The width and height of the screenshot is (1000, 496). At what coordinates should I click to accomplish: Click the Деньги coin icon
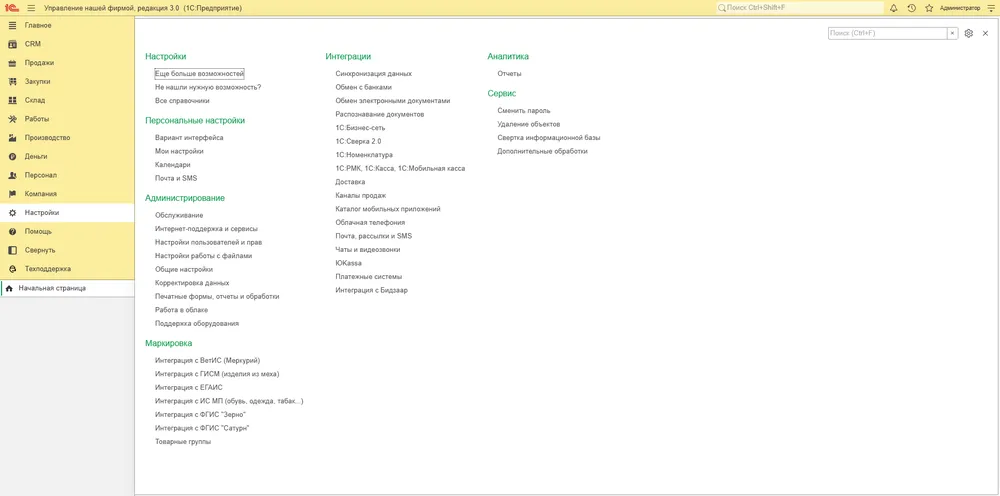(12, 156)
